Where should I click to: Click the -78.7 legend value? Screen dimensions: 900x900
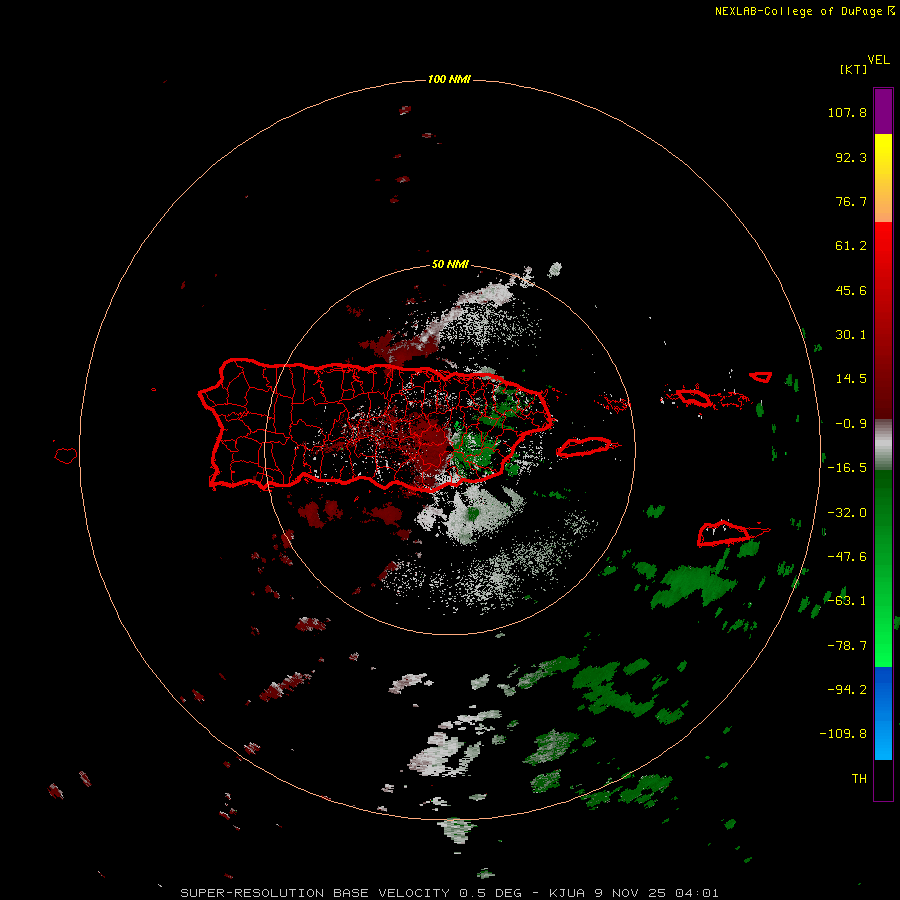tap(847, 646)
